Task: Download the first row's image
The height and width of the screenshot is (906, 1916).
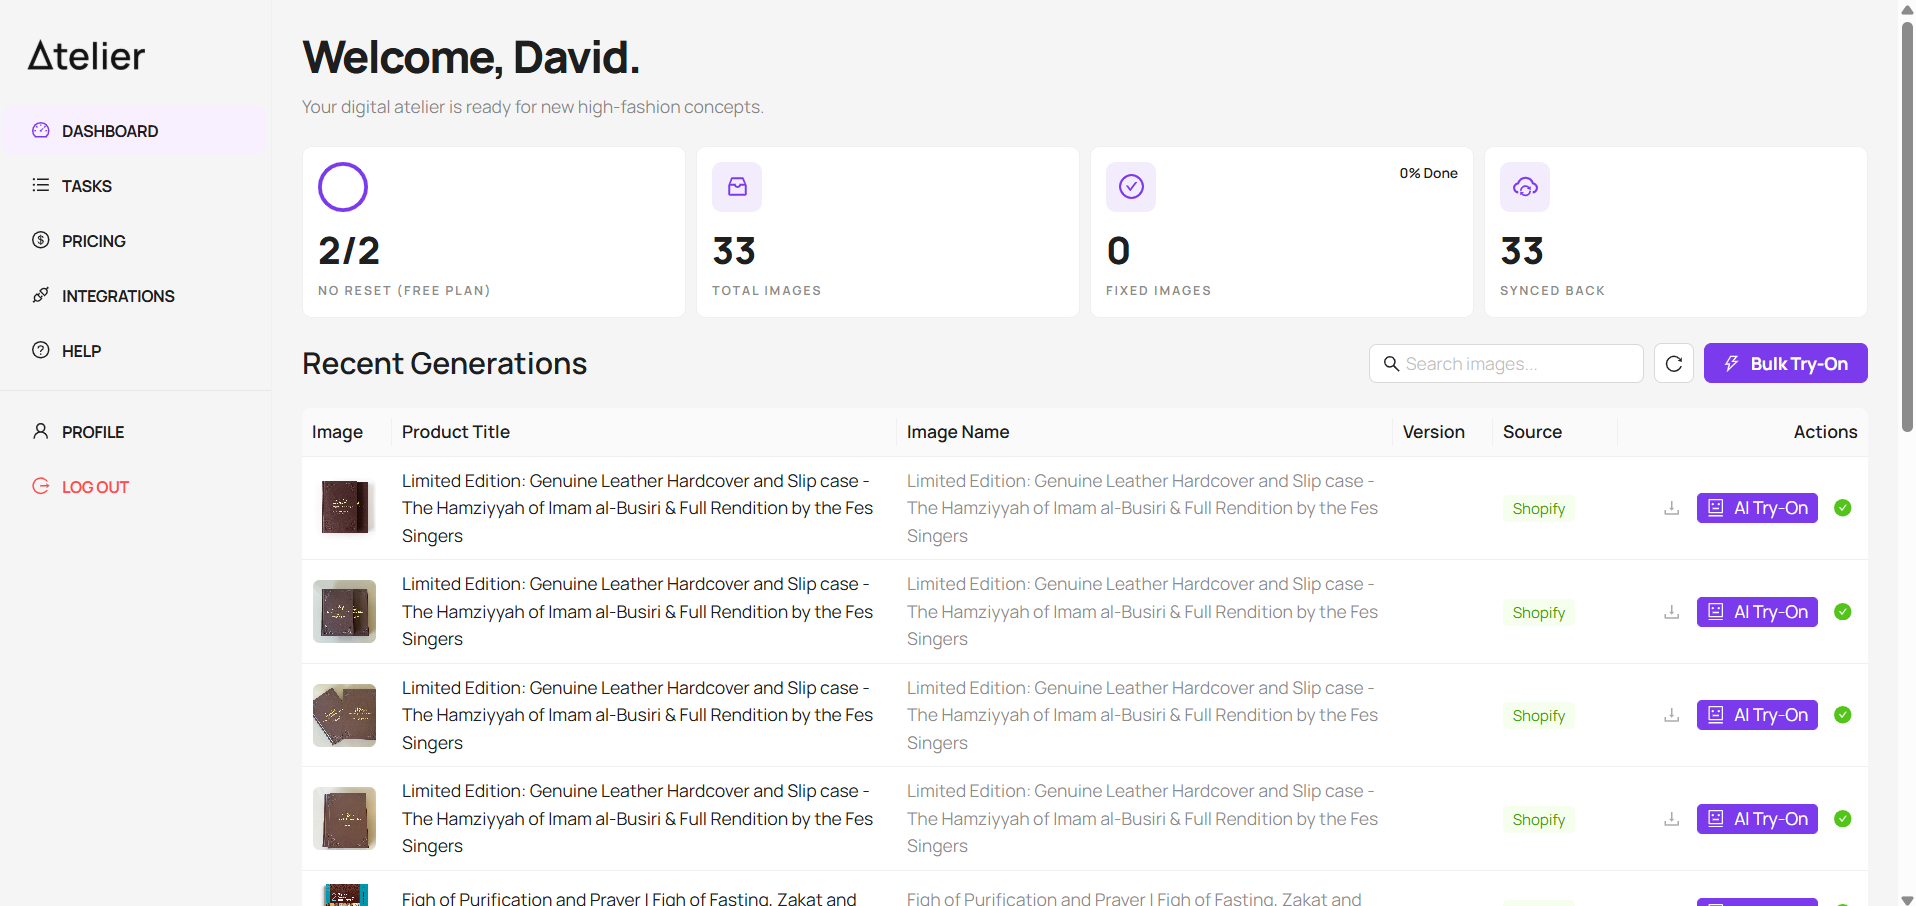Action: point(1671,508)
